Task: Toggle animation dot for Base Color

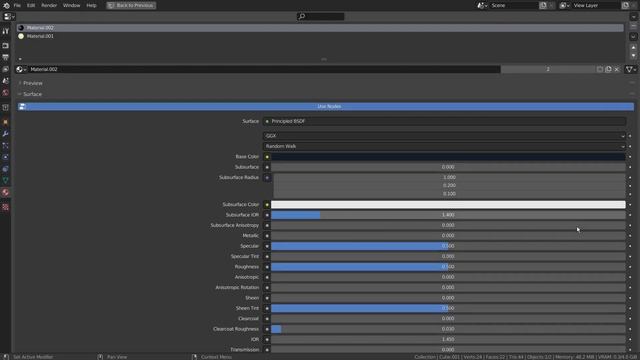Action: [630, 157]
